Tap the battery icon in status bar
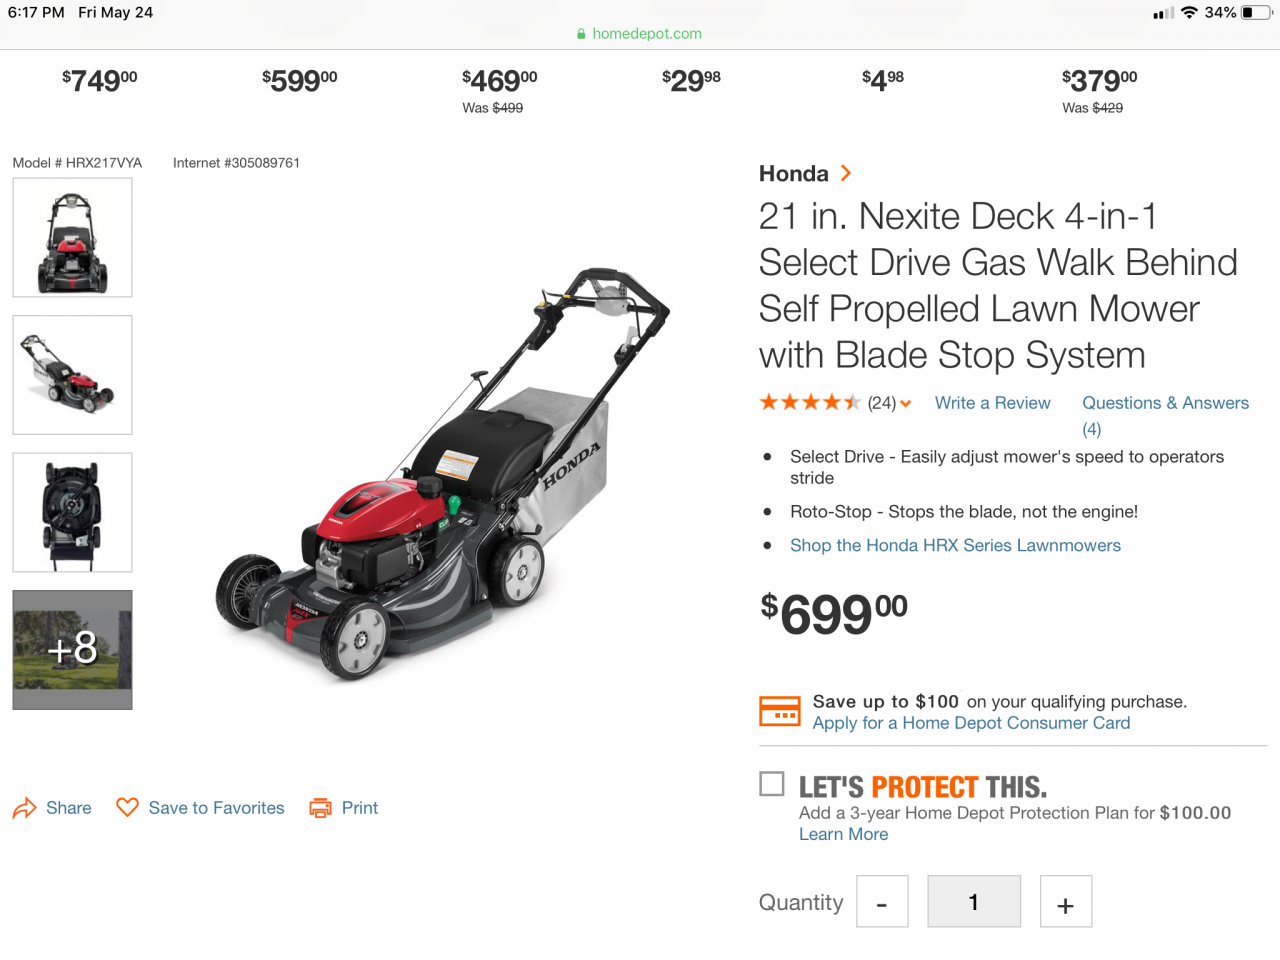Image resolution: width=1280 pixels, height=960 pixels. 1256,13
